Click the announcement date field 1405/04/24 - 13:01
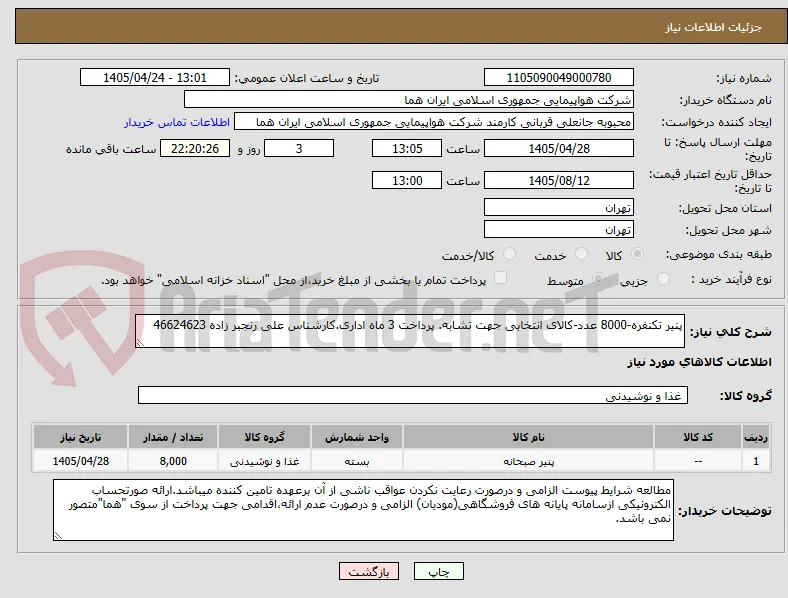Screen dimensions: 788x598 (x=155, y=77)
